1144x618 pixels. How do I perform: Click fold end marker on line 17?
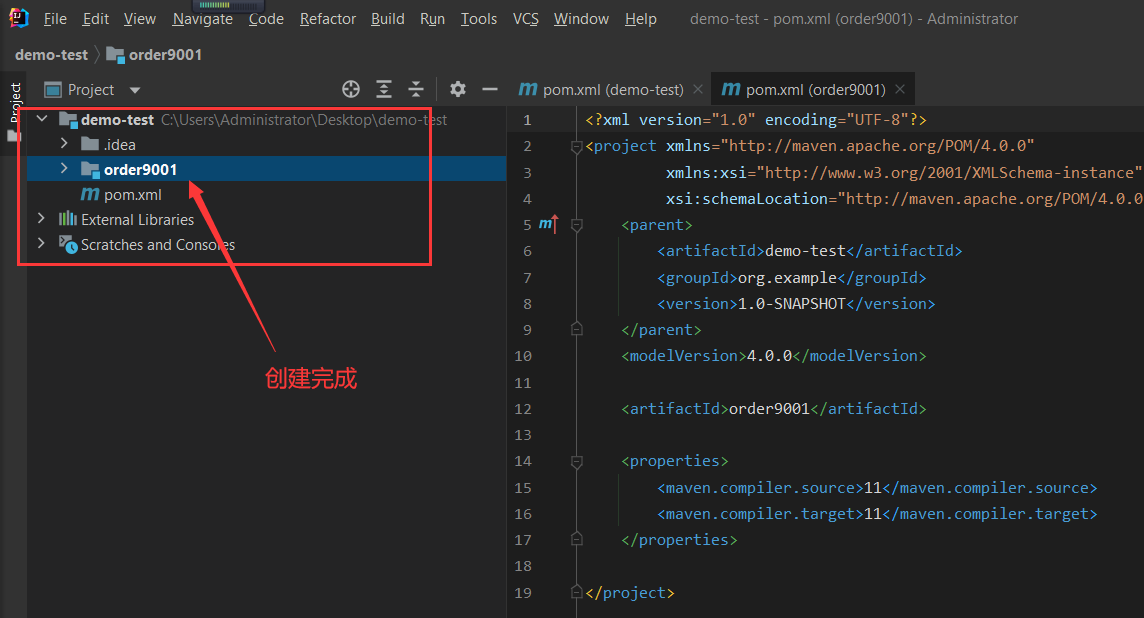pos(576,539)
